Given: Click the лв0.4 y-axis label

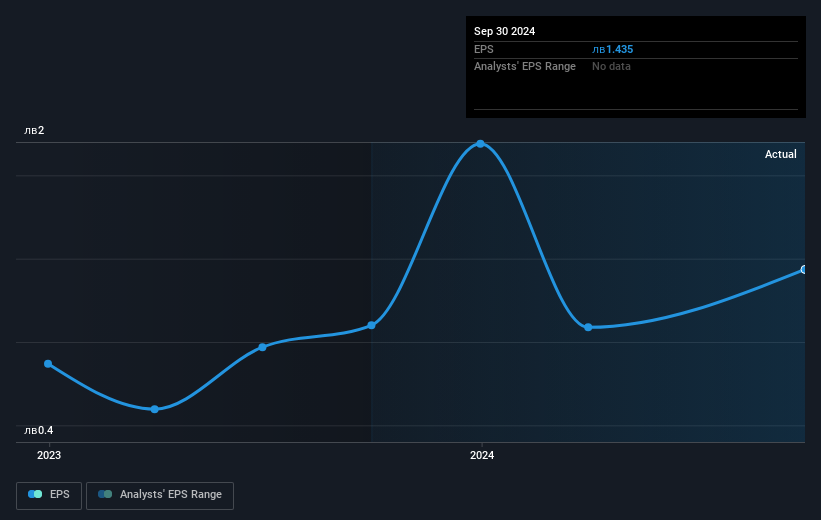Looking at the screenshot, I should tap(39, 430).
